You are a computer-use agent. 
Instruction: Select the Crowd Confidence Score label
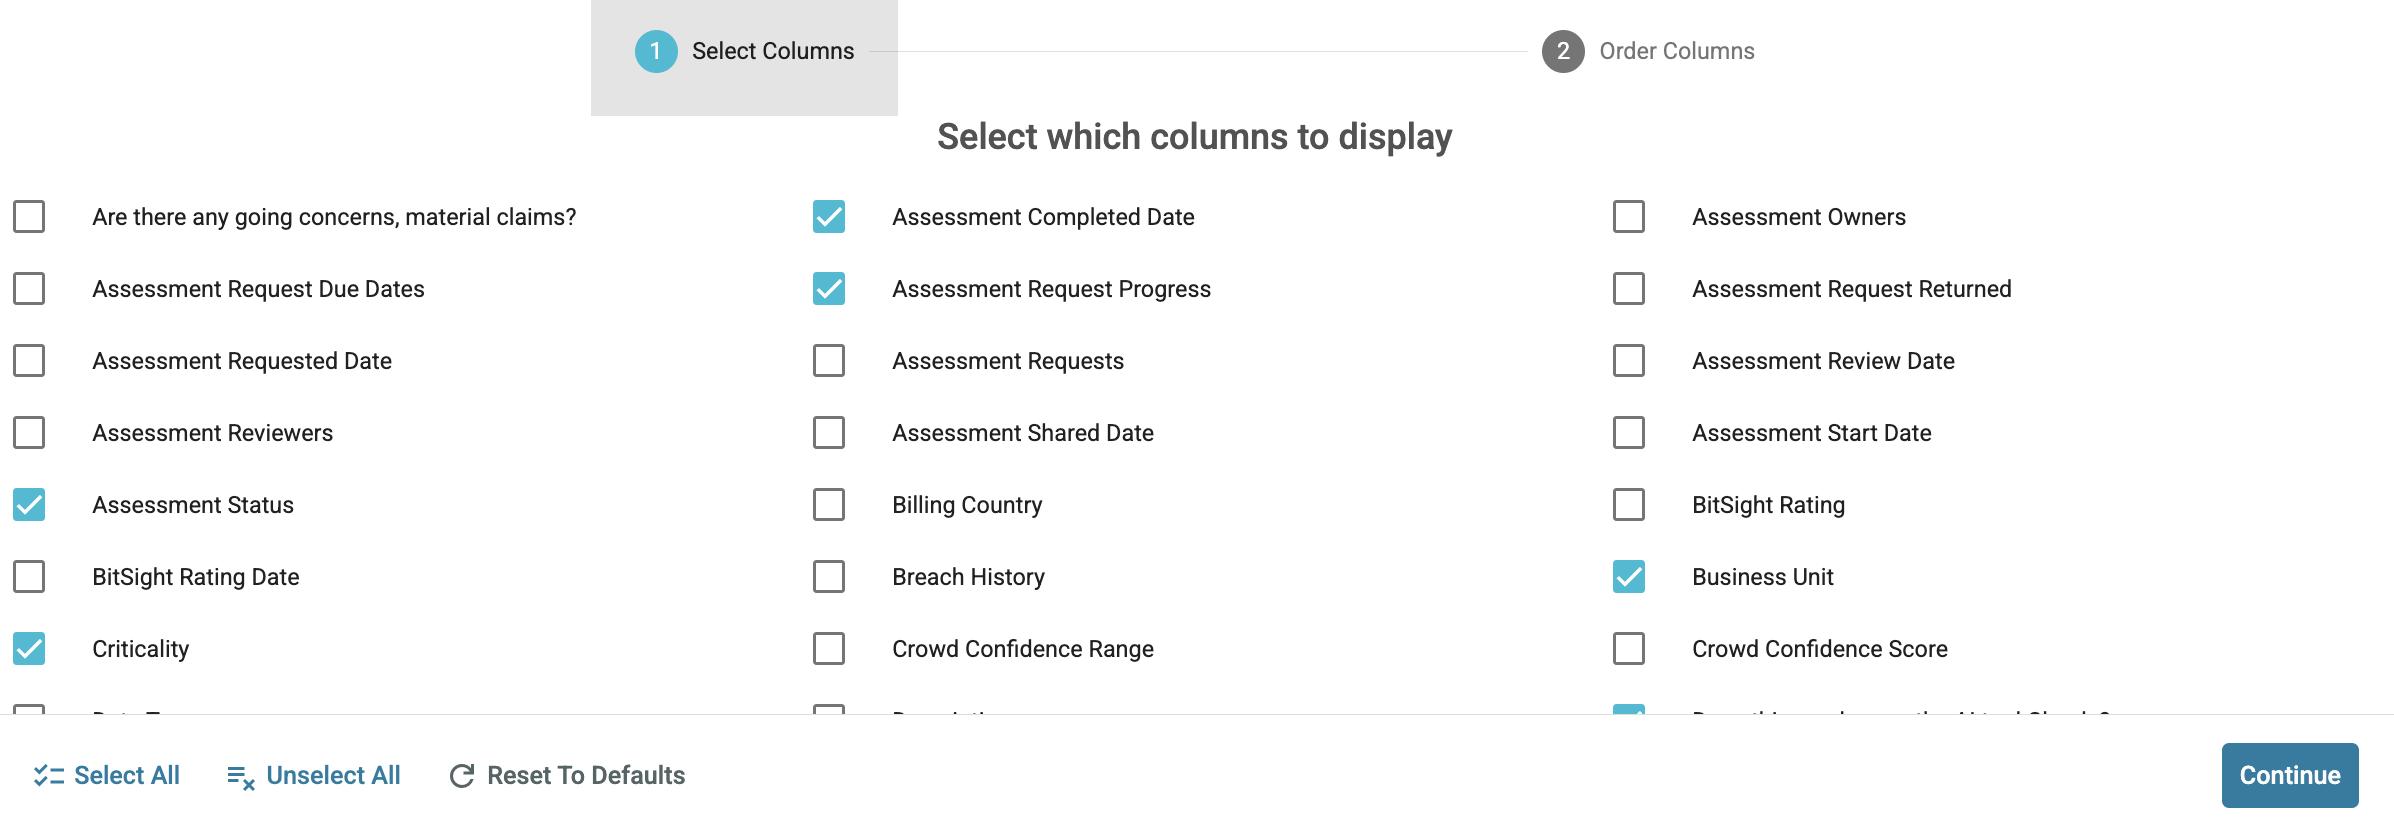[1820, 649]
